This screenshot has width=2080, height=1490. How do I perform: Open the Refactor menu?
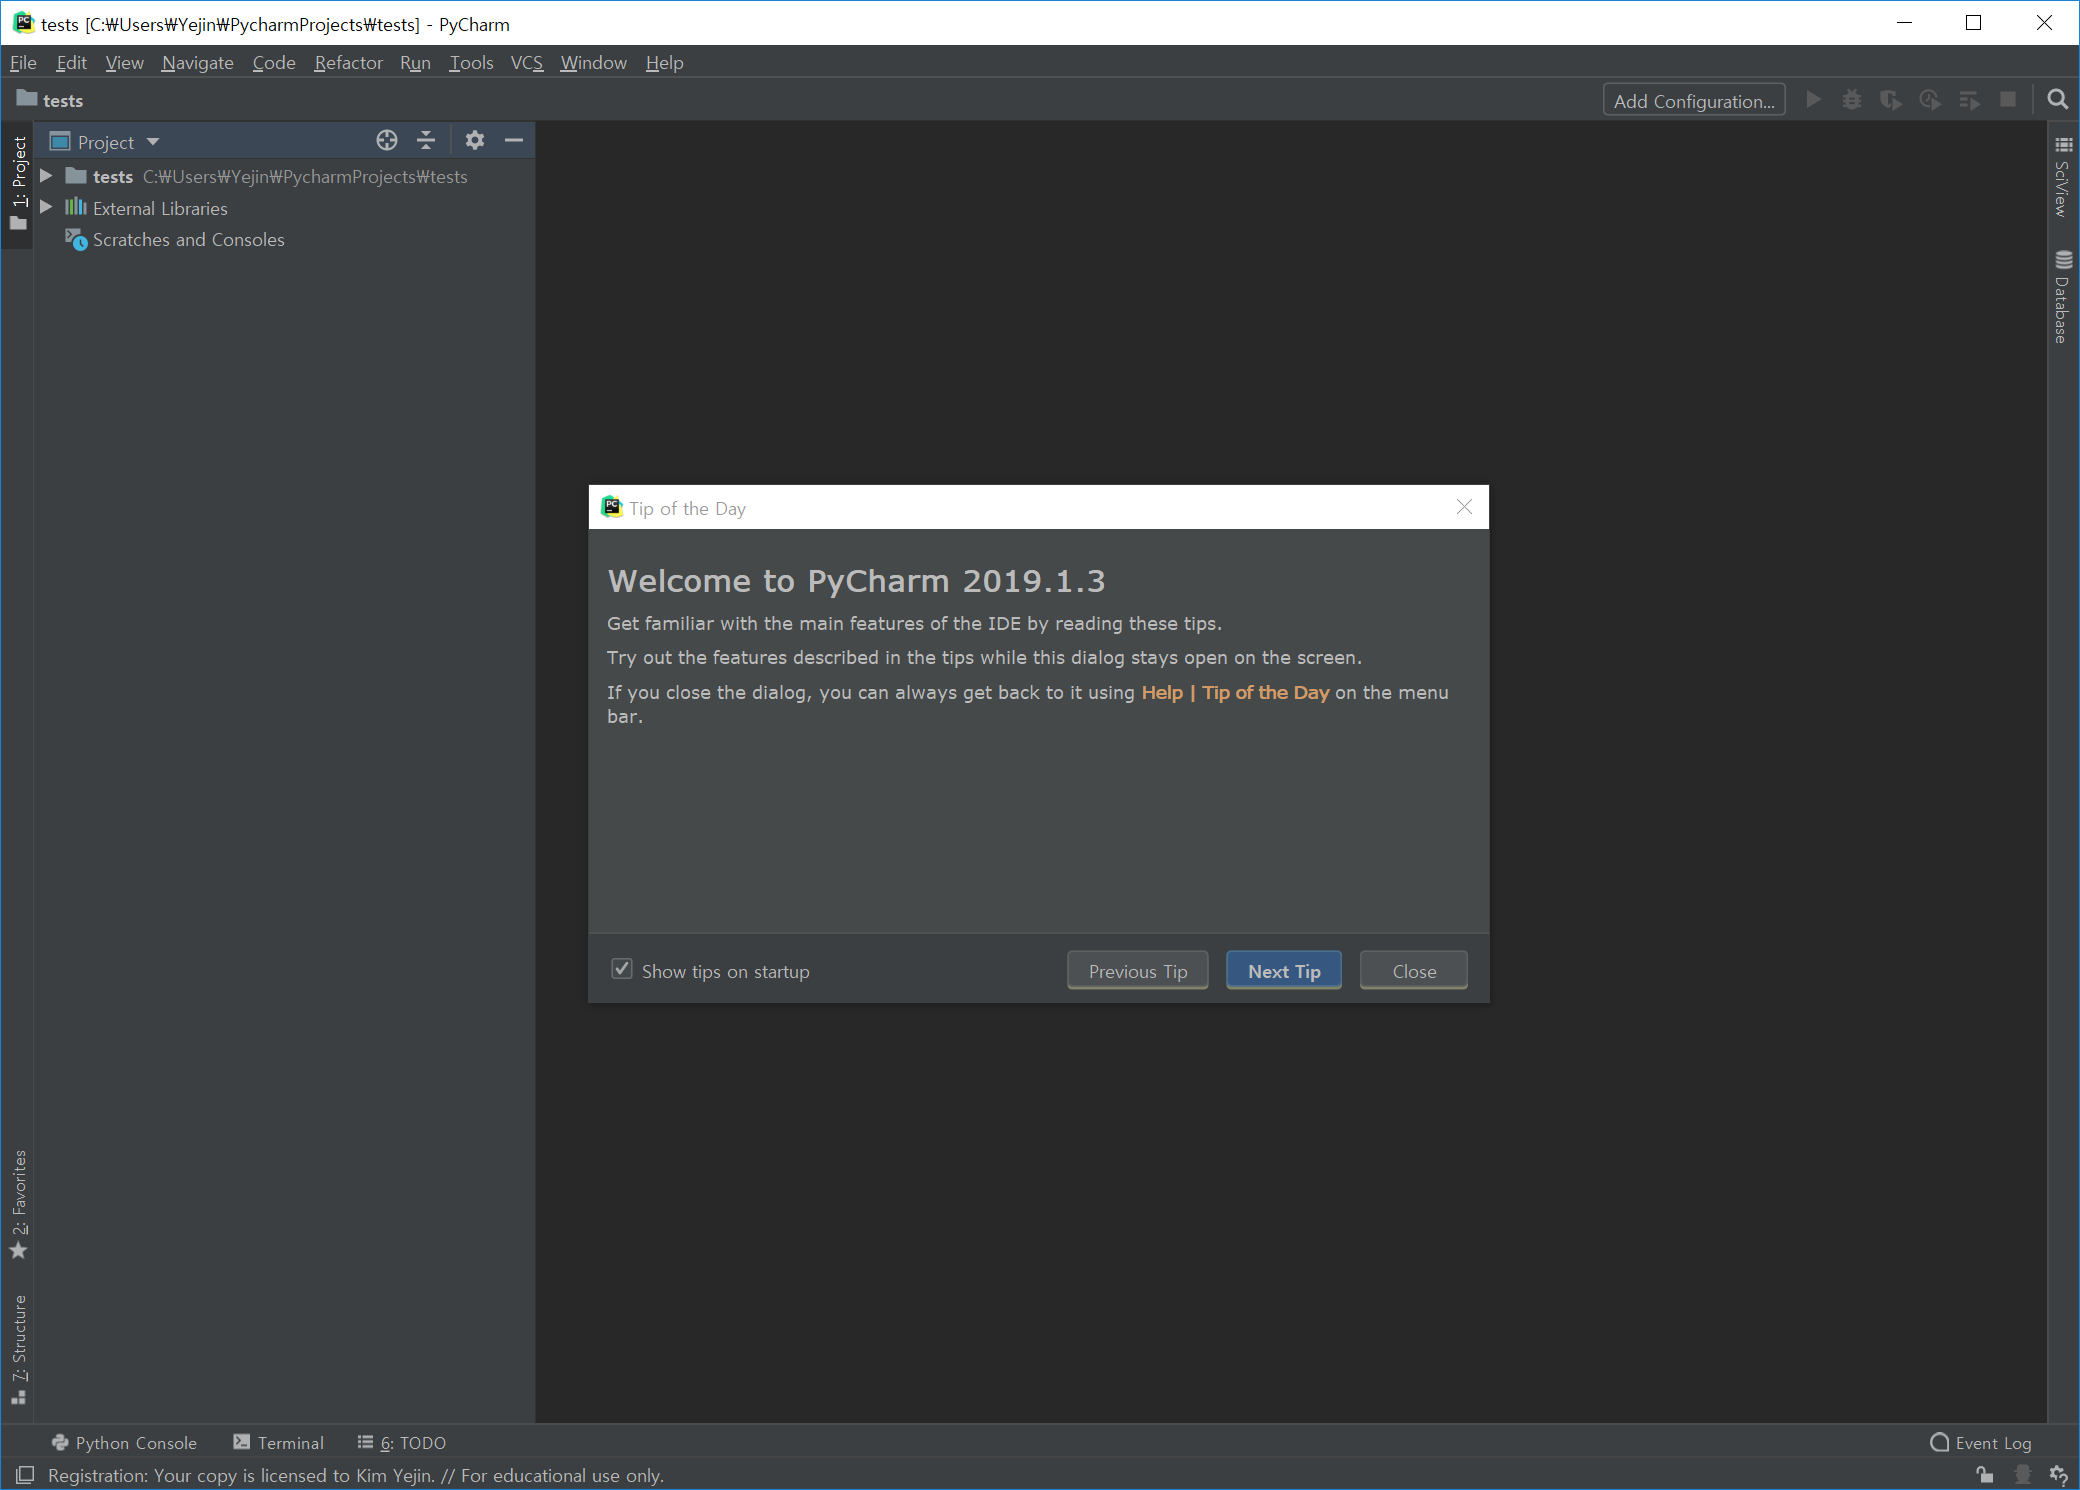[x=348, y=63]
